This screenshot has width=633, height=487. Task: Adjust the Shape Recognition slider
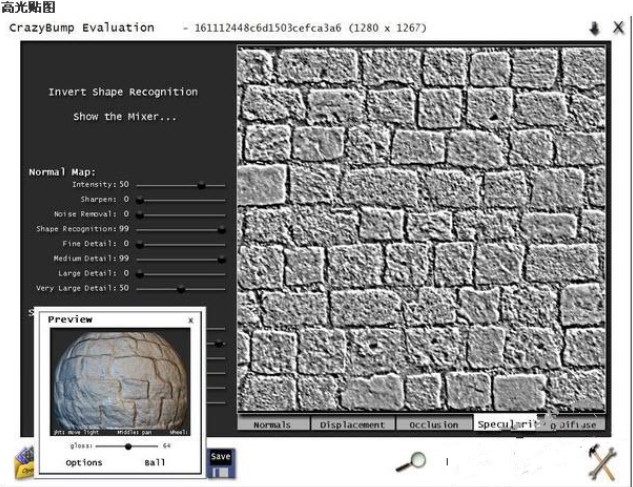(x=181, y=230)
